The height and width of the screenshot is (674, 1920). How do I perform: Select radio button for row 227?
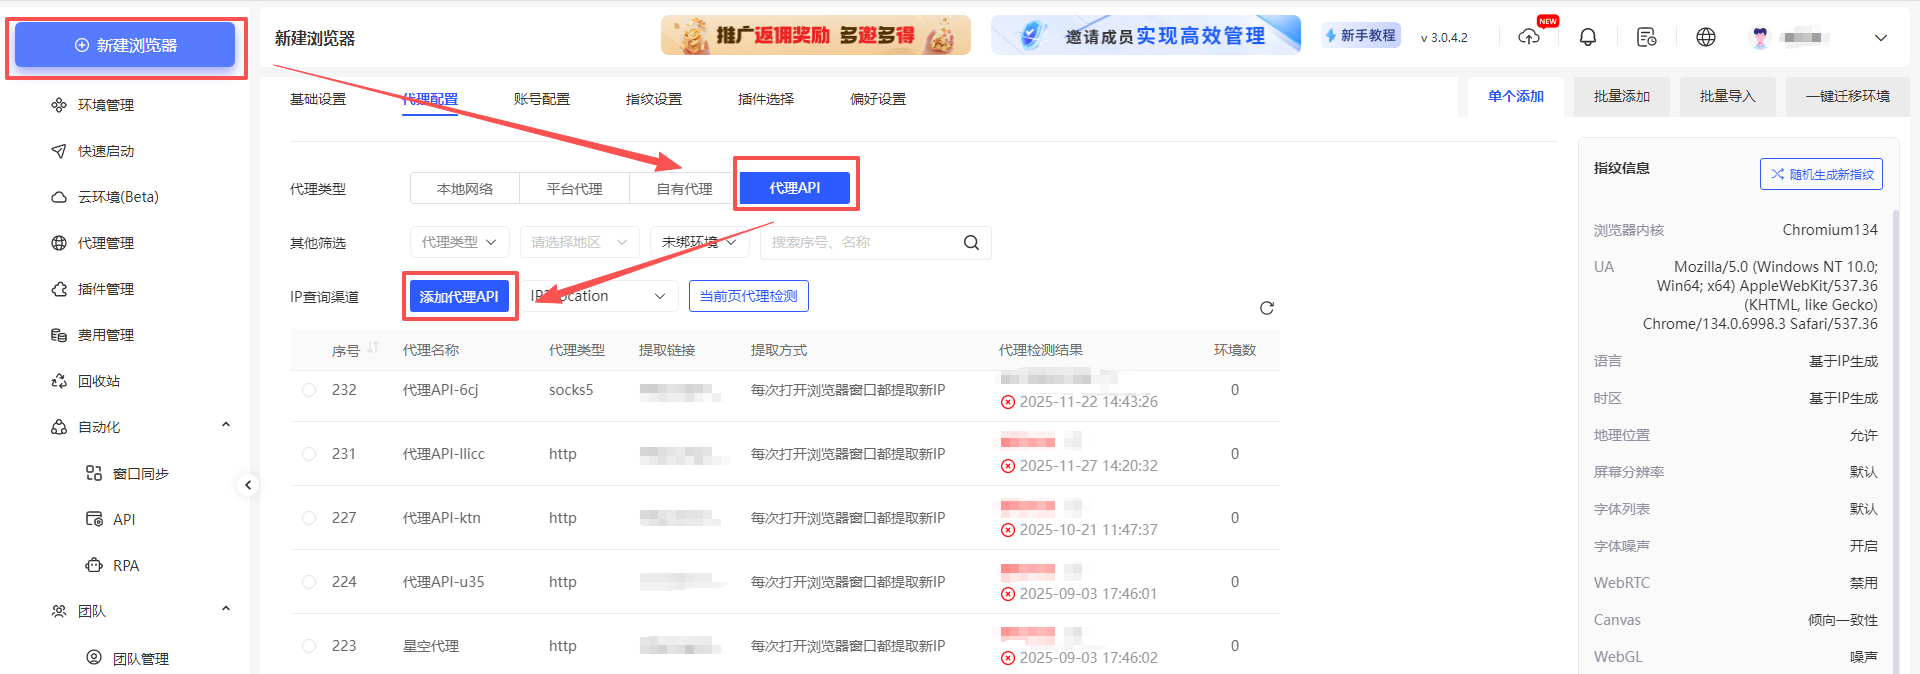click(309, 518)
